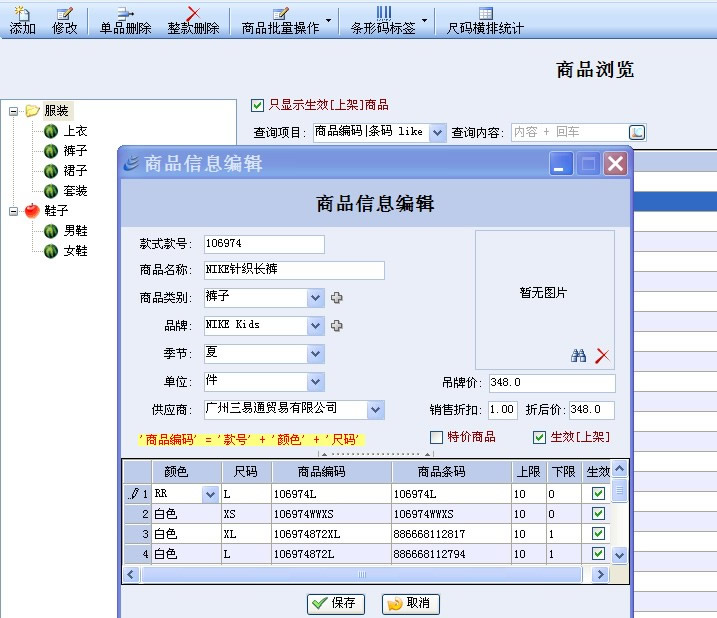Click in 销售折扣 field 1.00
The width and height of the screenshot is (717, 618).
503,410
